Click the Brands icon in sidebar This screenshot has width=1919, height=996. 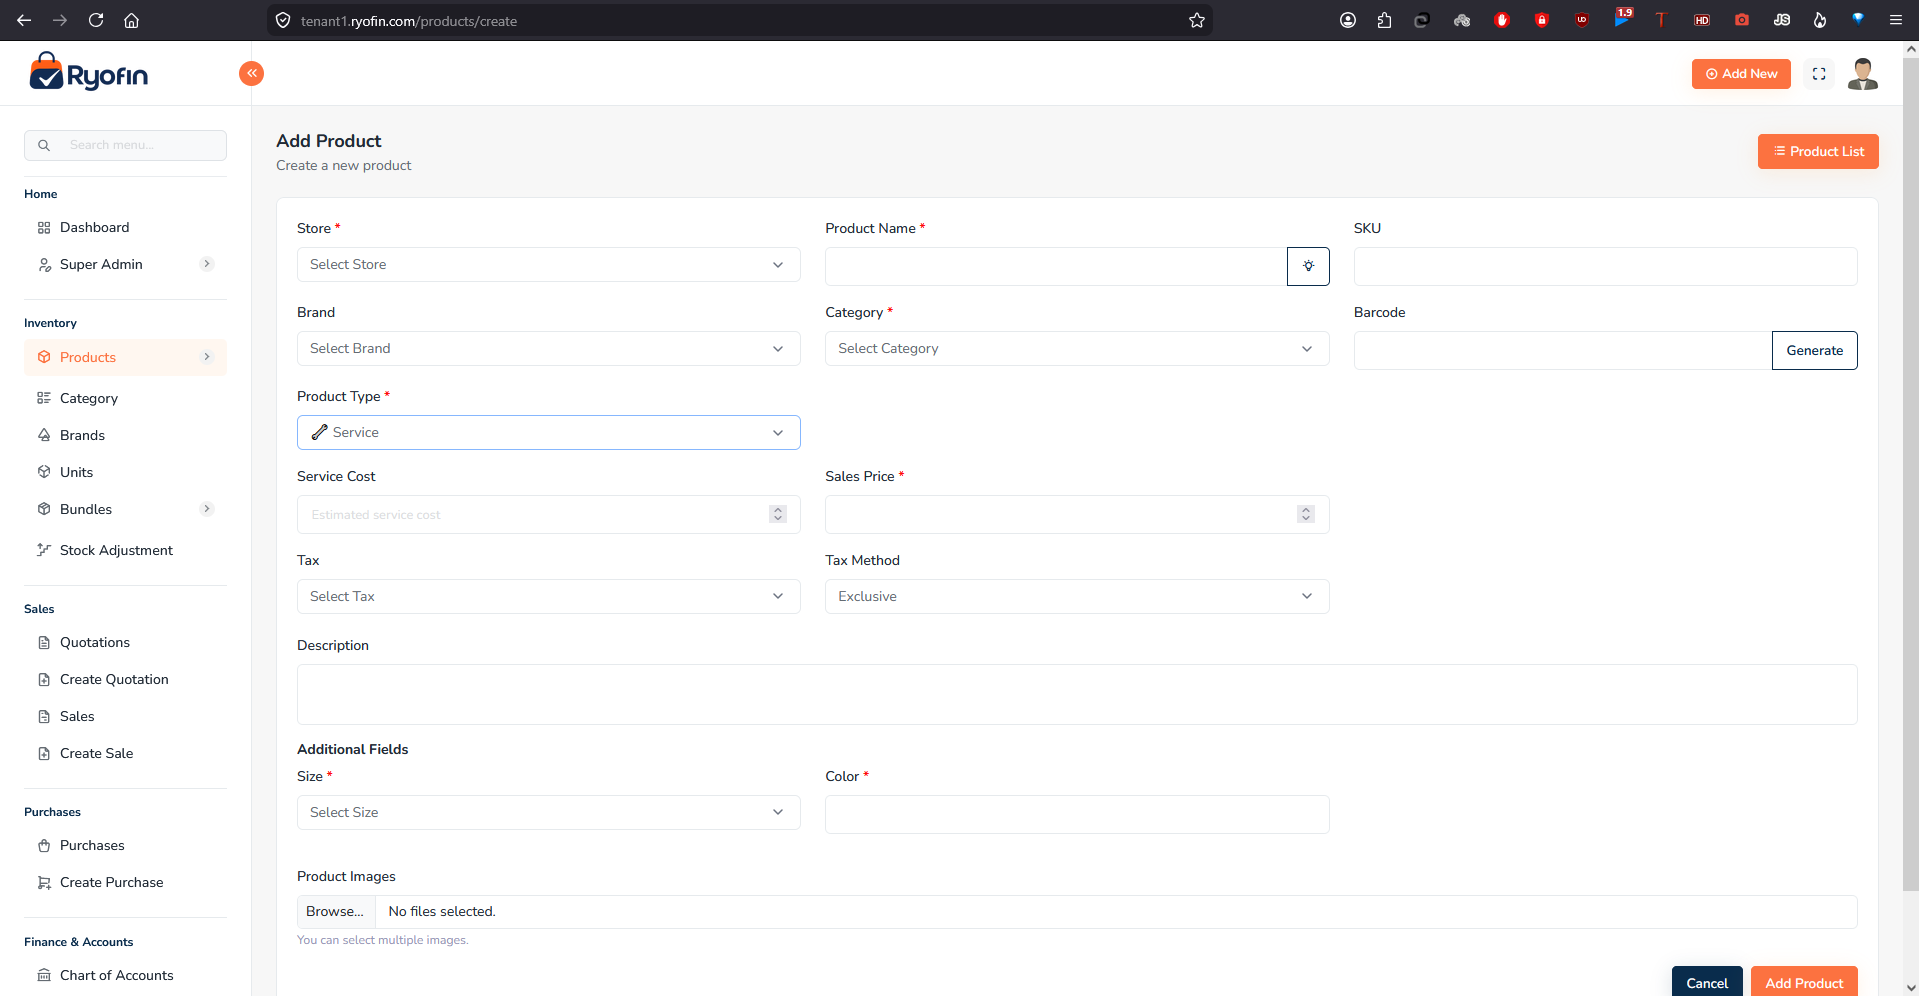click(x=44, y=435)
